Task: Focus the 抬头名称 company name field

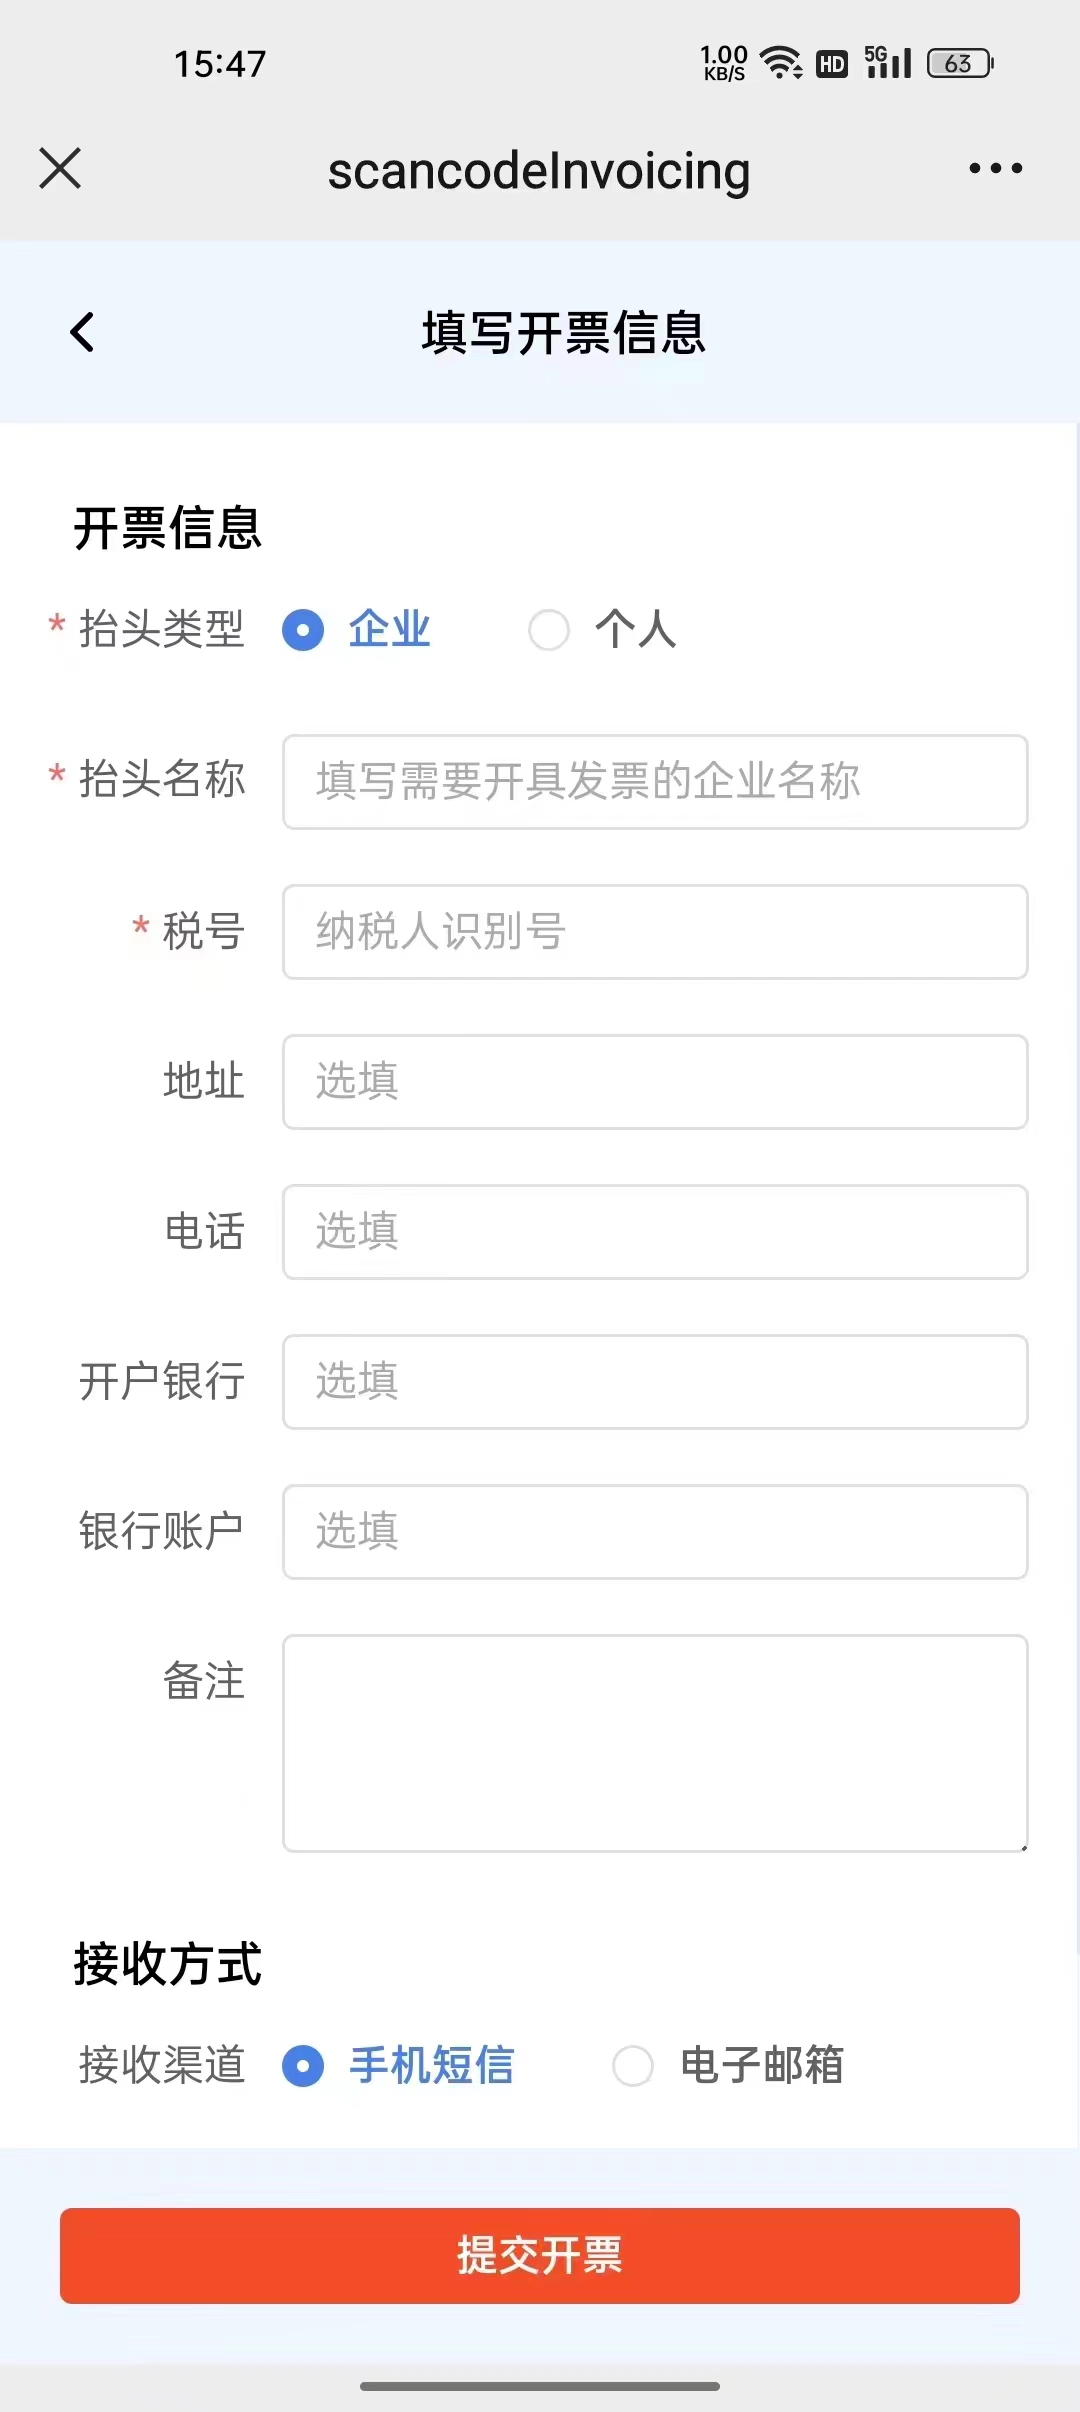Action: click(655, 782)
